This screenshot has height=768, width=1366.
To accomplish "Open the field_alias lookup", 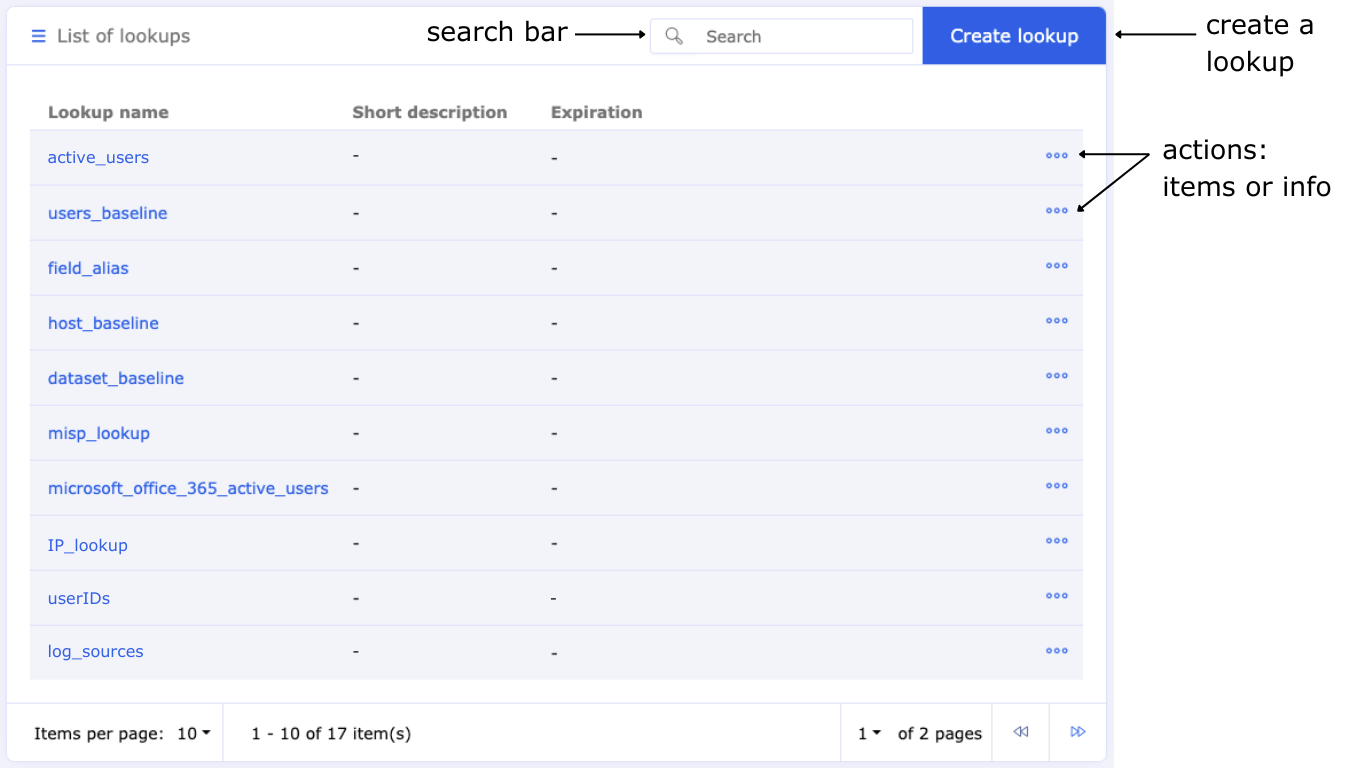I will [88, 268].
